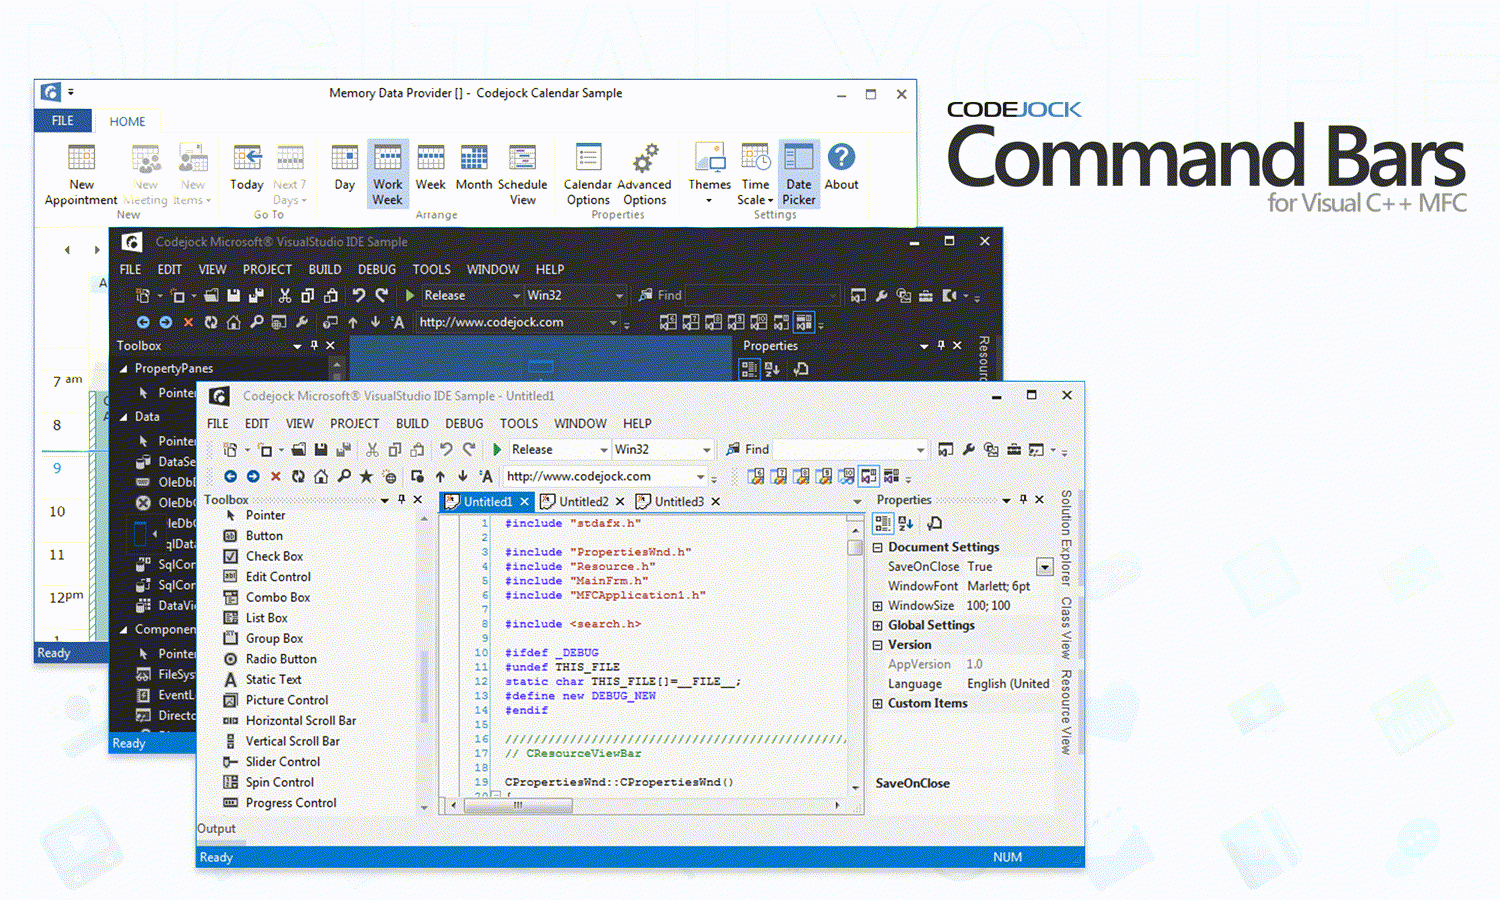1500x900 pixels.
Task: Click Property Pages icon in front Properties panel
Action: (934, 523)
